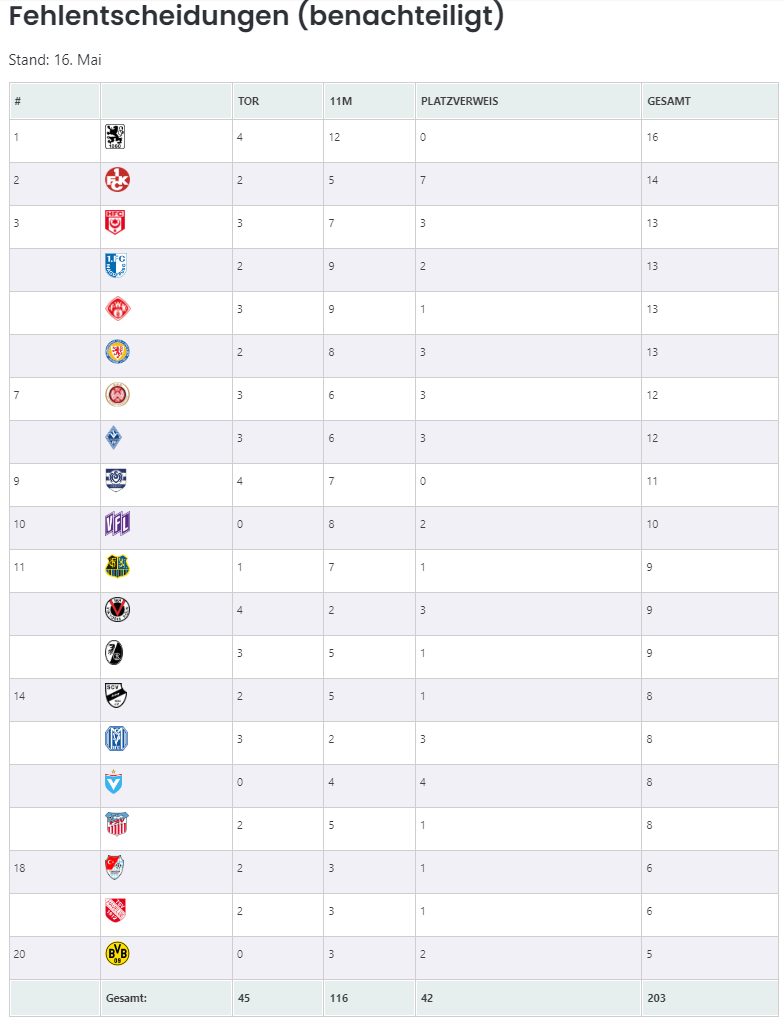Click the SC Verl black-white crest
Screen dimensions: 784x1024
coord(116,696)
